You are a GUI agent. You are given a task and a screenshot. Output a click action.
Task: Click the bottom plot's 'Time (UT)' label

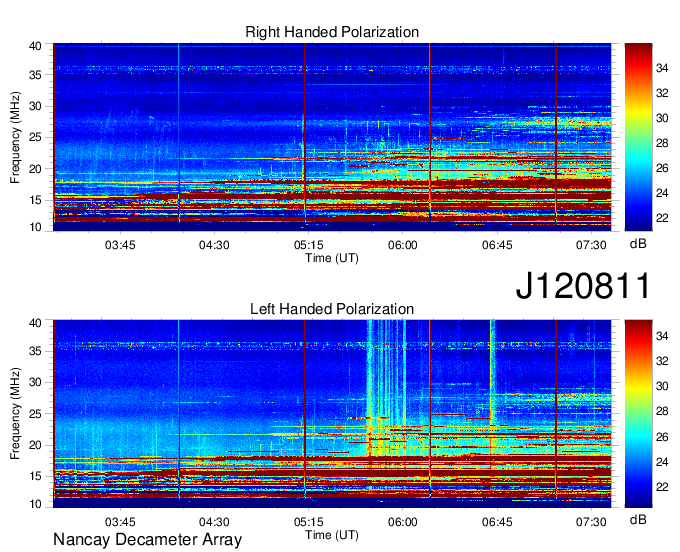(x=332, y=535)
